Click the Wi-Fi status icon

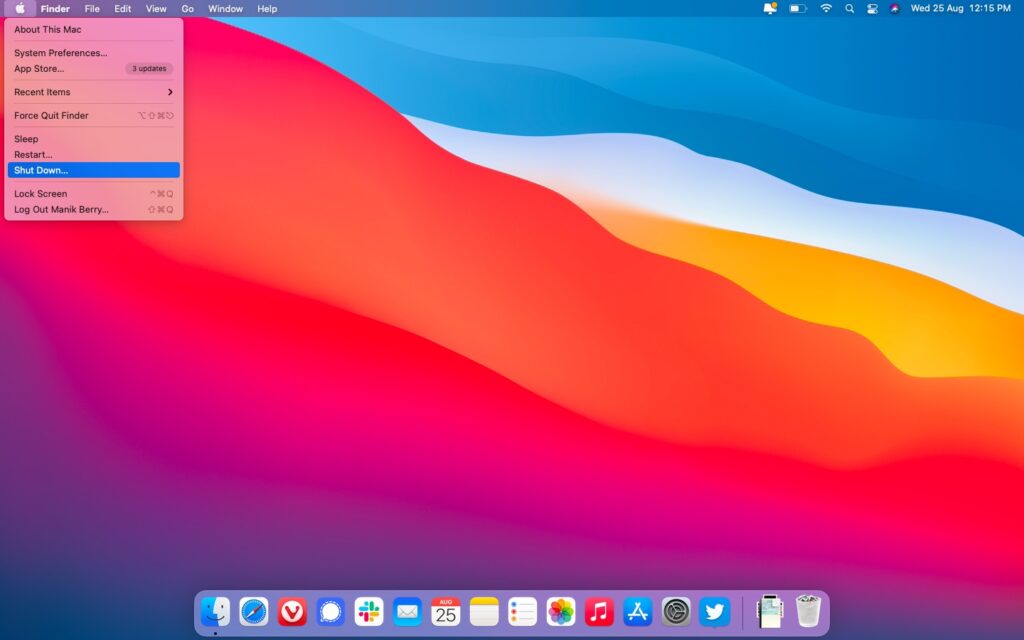826,9
